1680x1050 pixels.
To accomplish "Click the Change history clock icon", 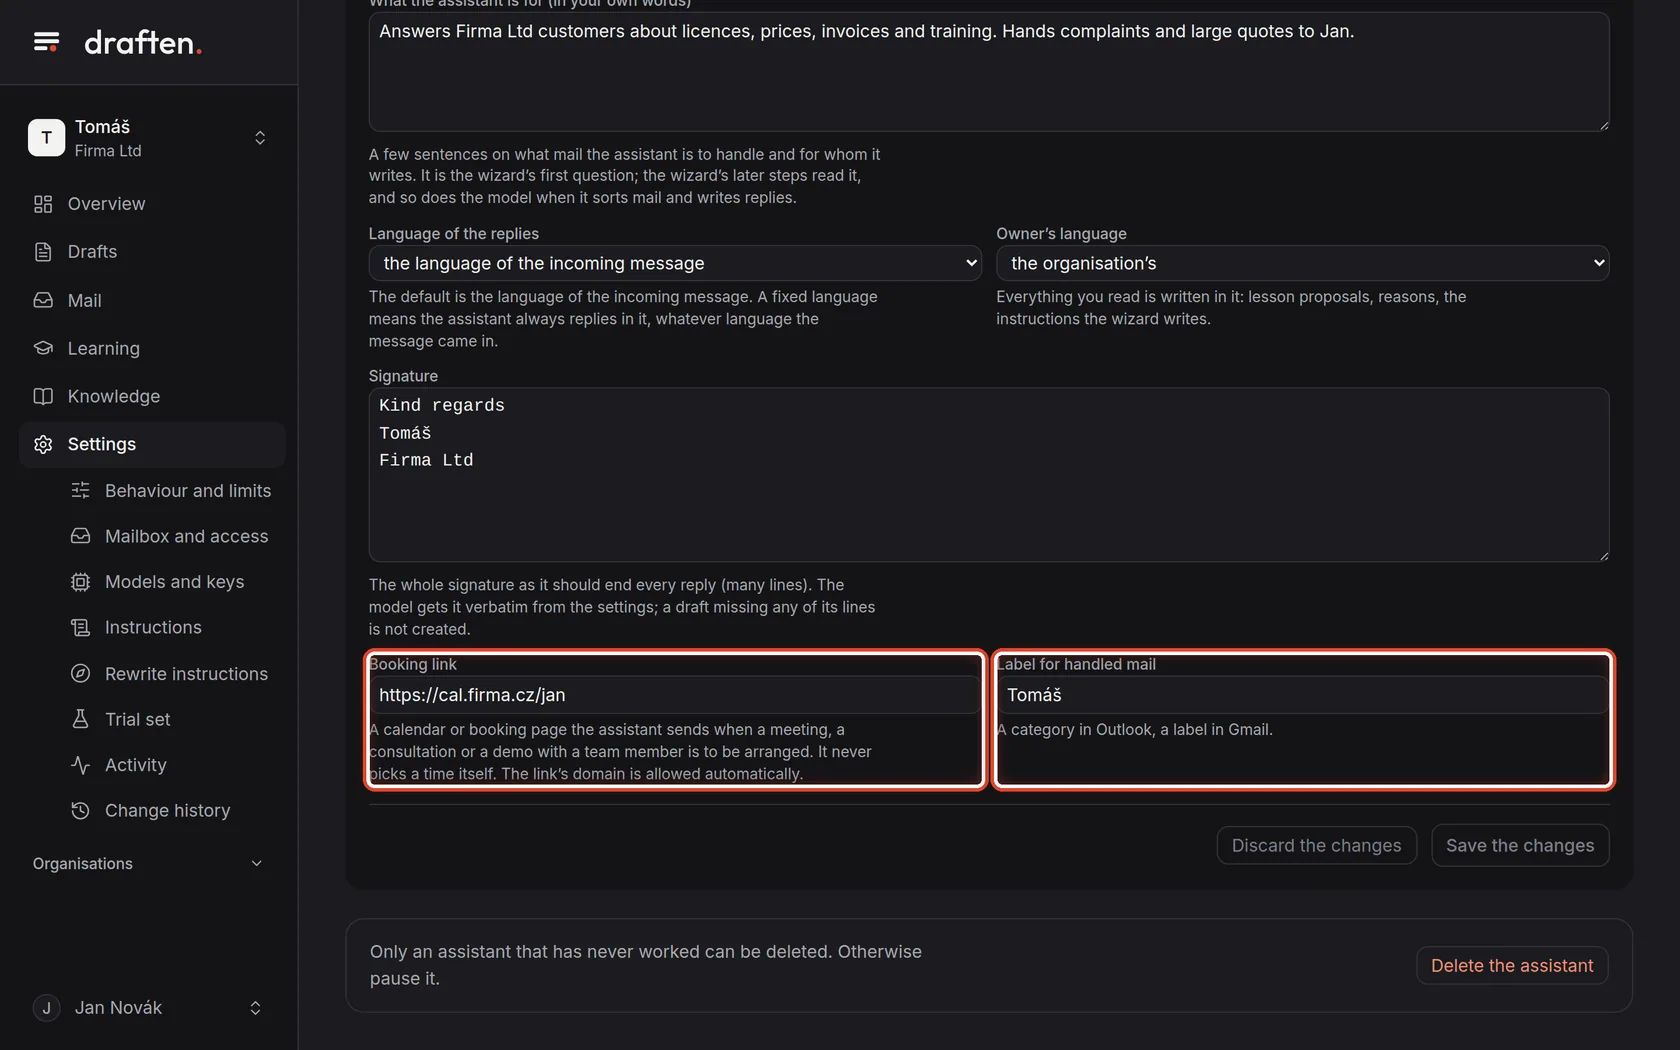I will tap(81, 811).
